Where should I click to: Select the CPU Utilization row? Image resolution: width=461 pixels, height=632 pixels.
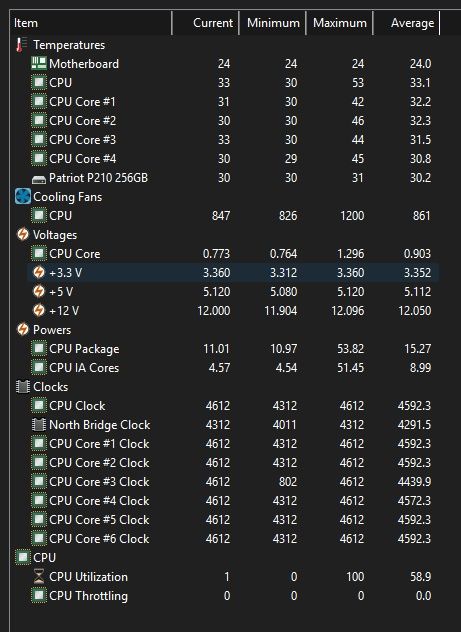(x=233, y=576)
